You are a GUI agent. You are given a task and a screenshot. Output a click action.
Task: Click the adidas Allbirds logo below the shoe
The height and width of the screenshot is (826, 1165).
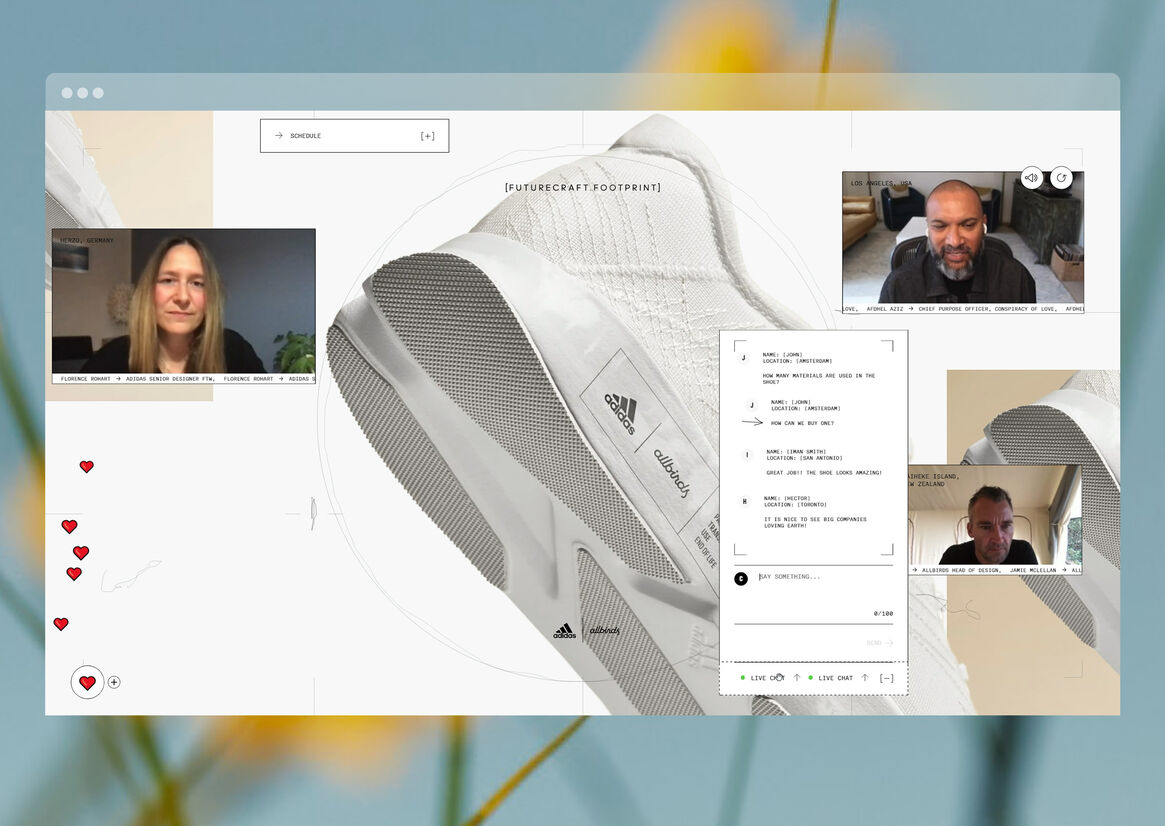point(587,631)
